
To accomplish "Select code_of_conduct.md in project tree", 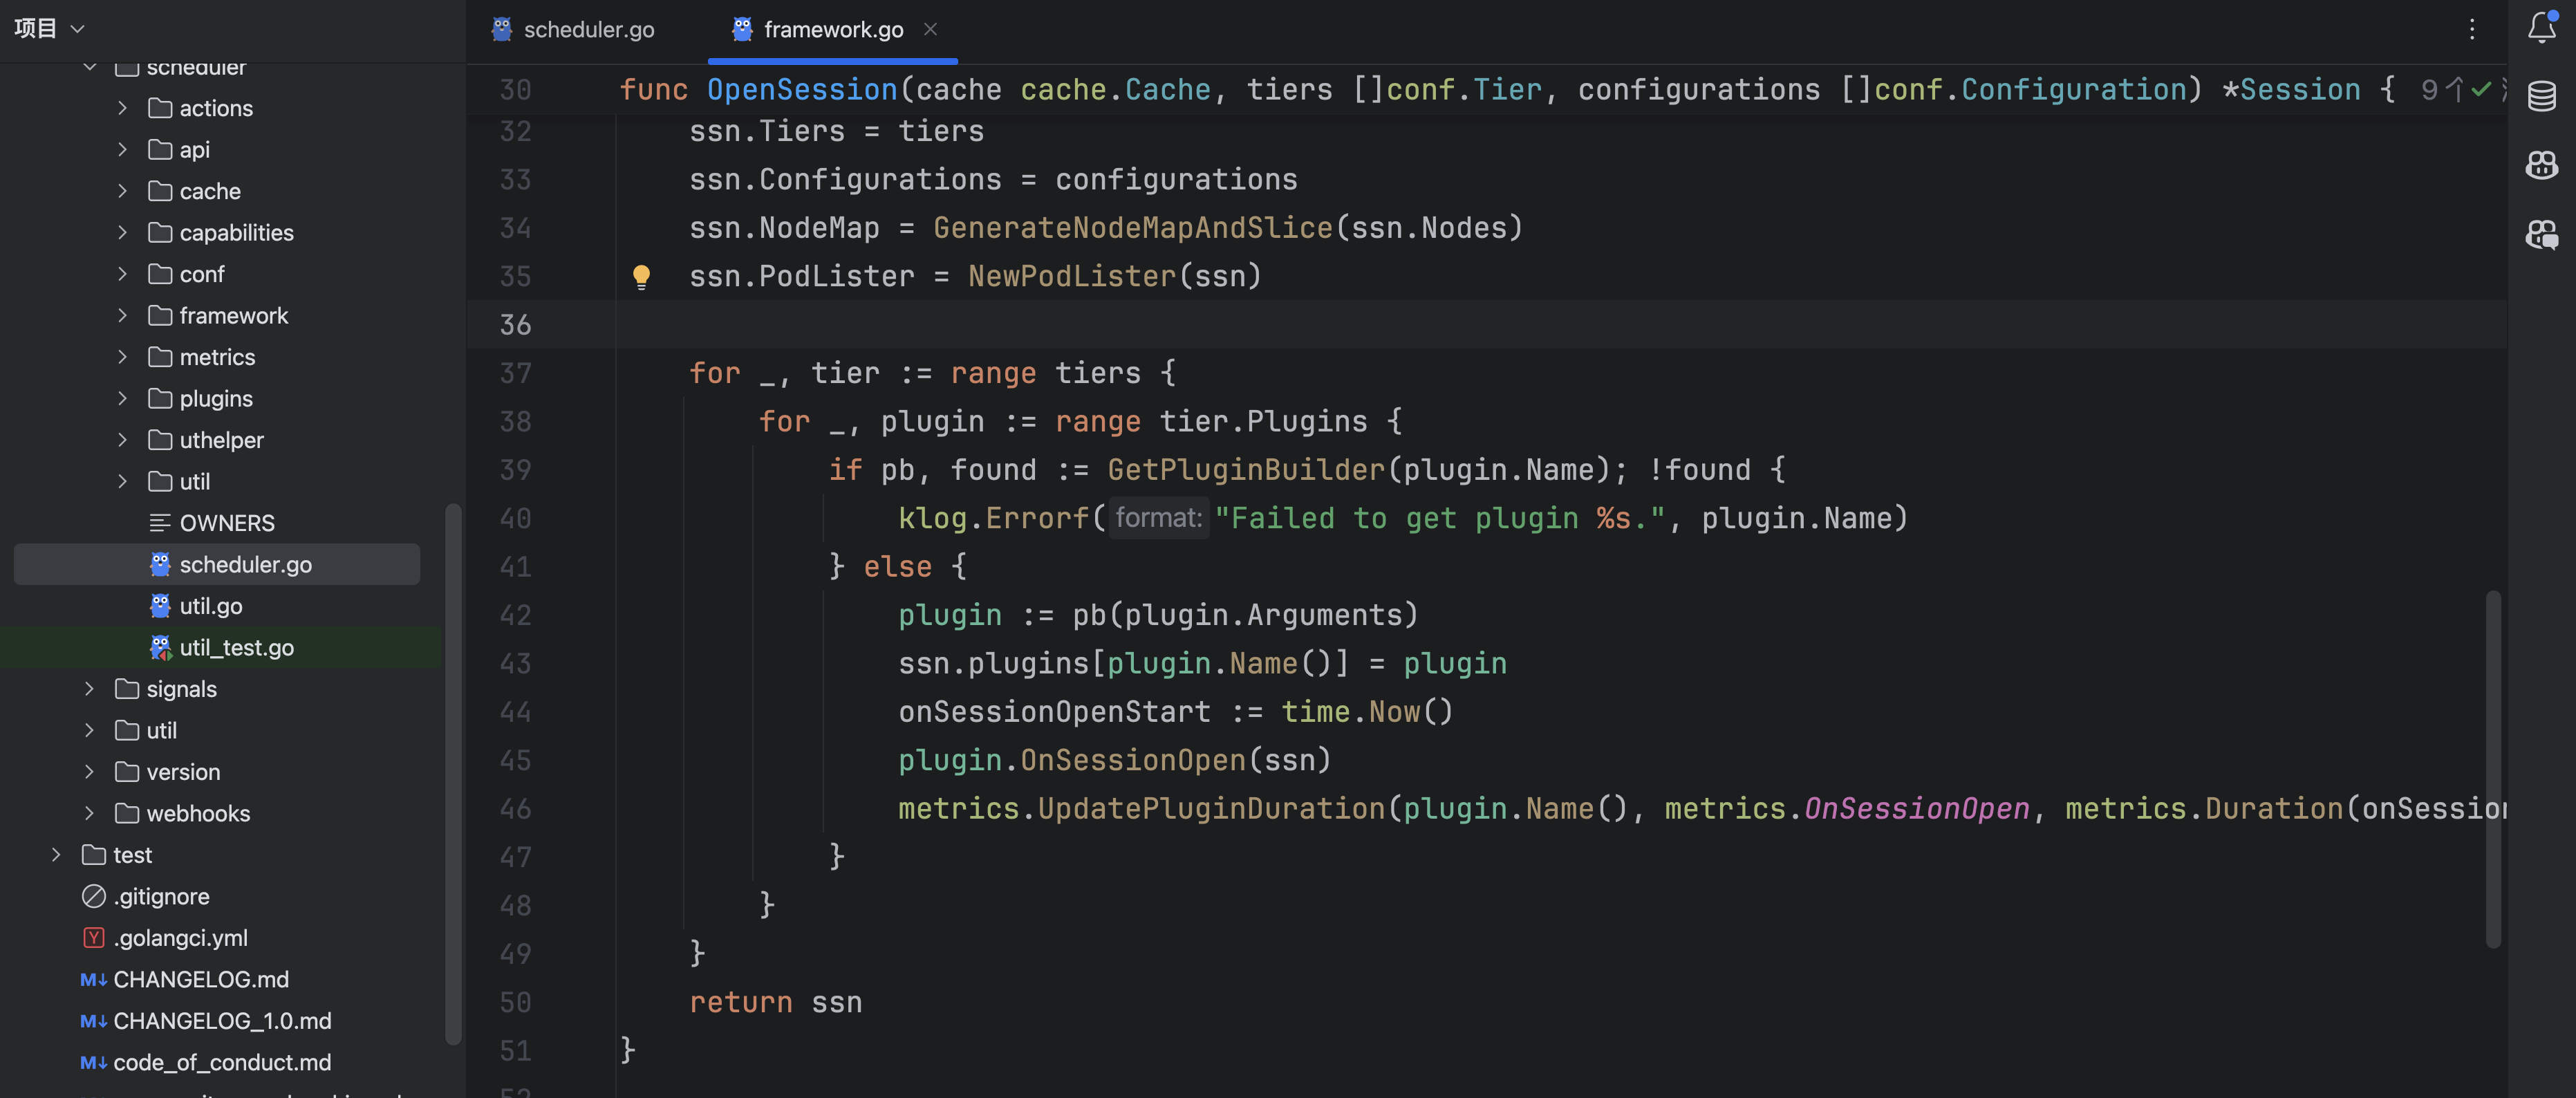I will click(x=222, y=1063).
